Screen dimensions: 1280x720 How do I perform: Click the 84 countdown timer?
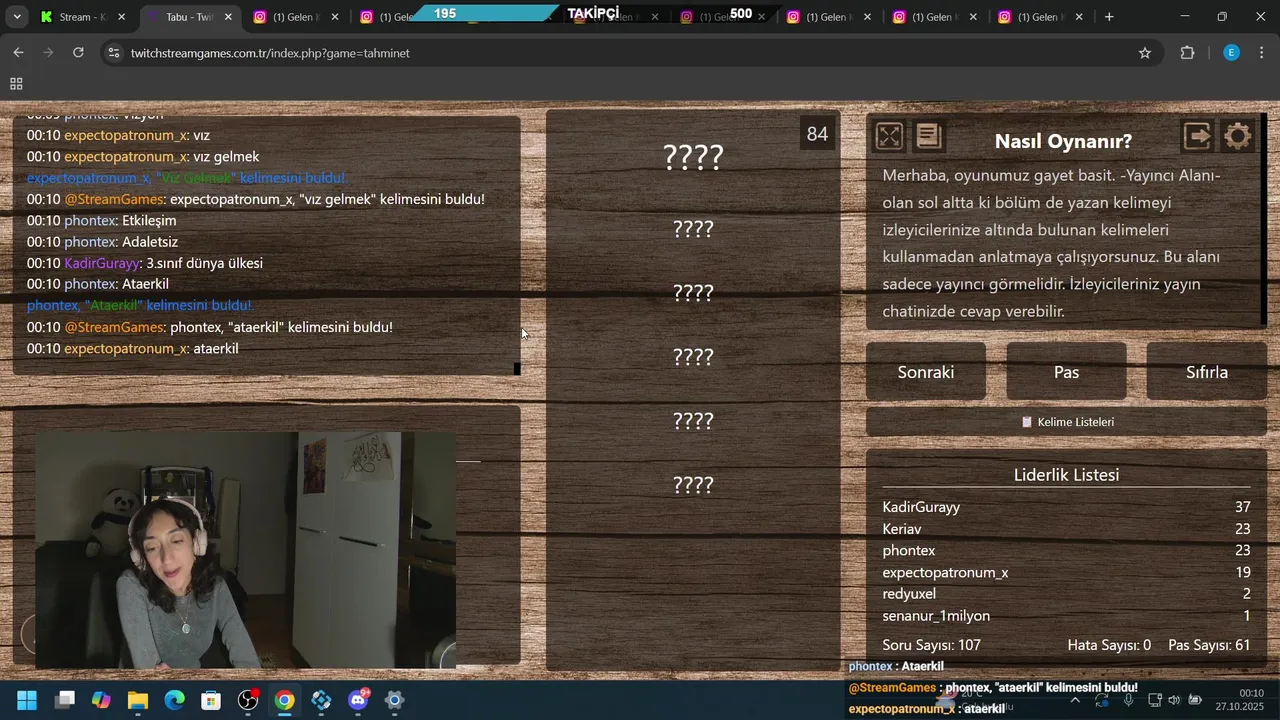point(817,134)
